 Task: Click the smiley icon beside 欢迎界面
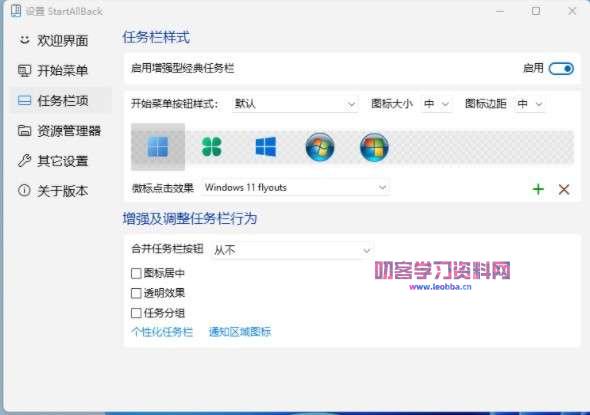pyautogui.click(x=24, y=40)
